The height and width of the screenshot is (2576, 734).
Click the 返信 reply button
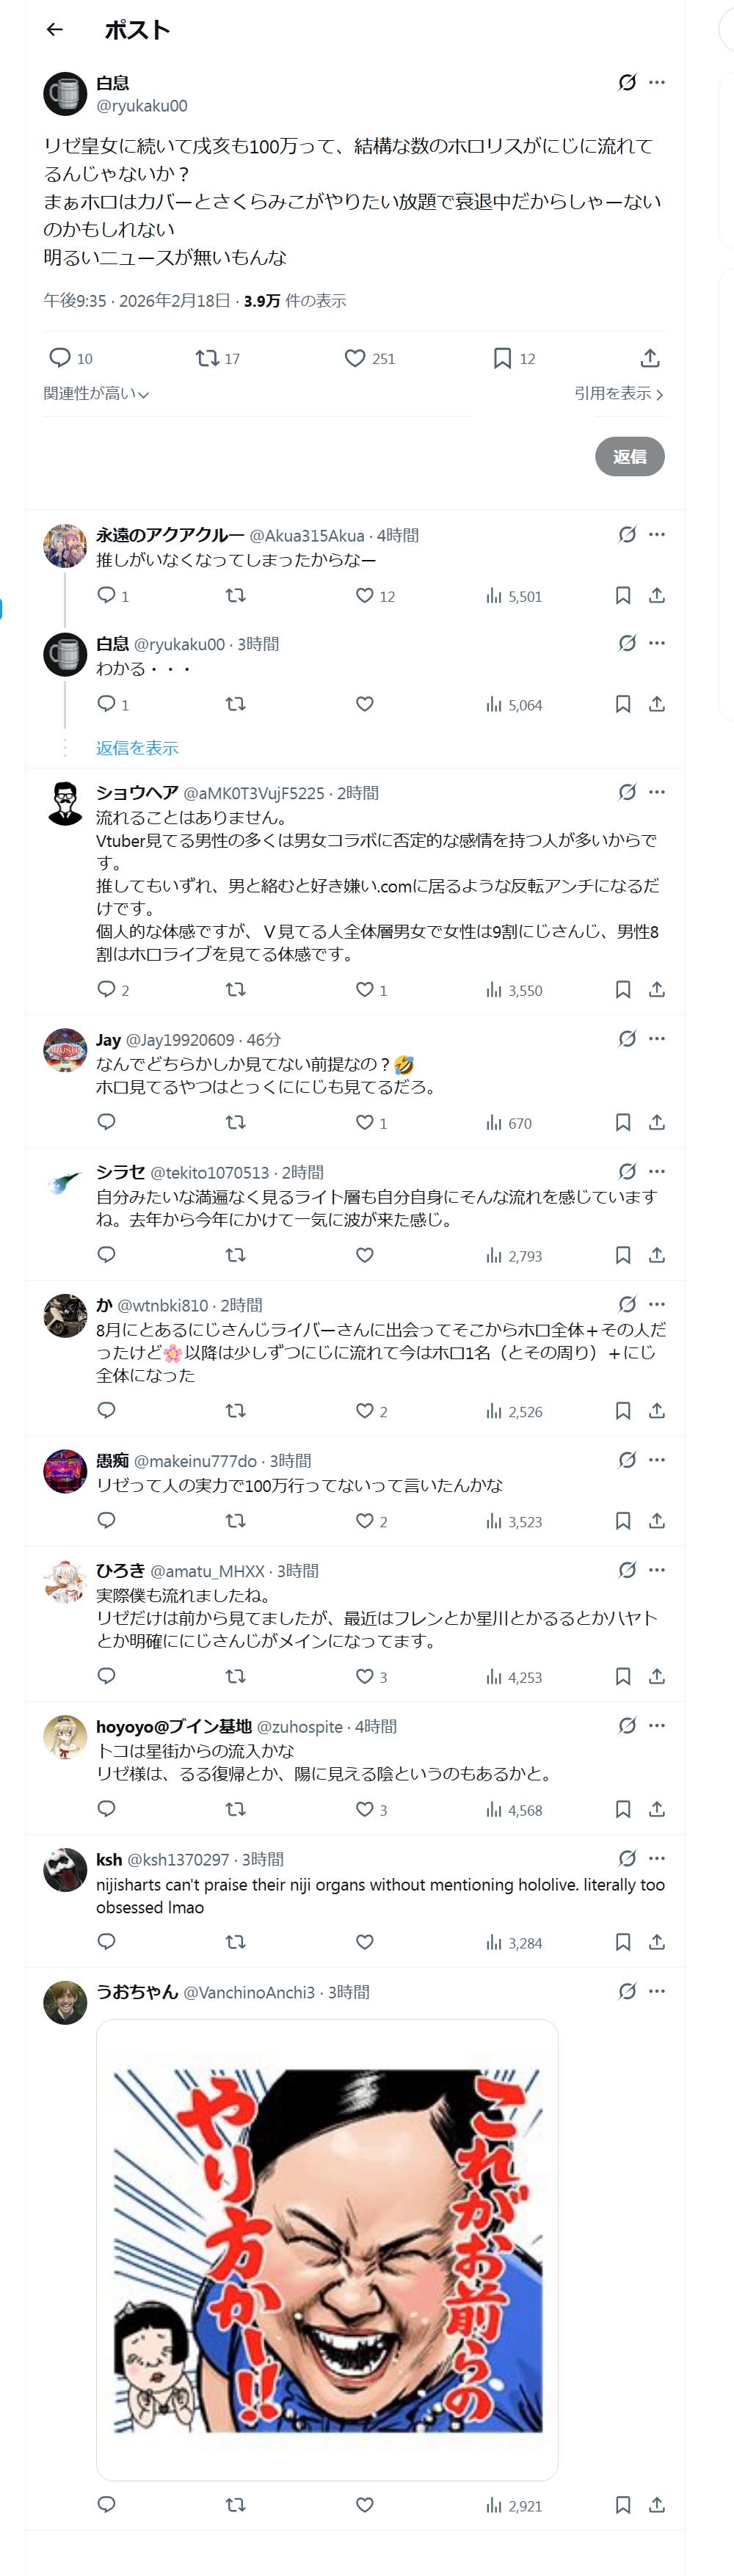pos(630,456)
